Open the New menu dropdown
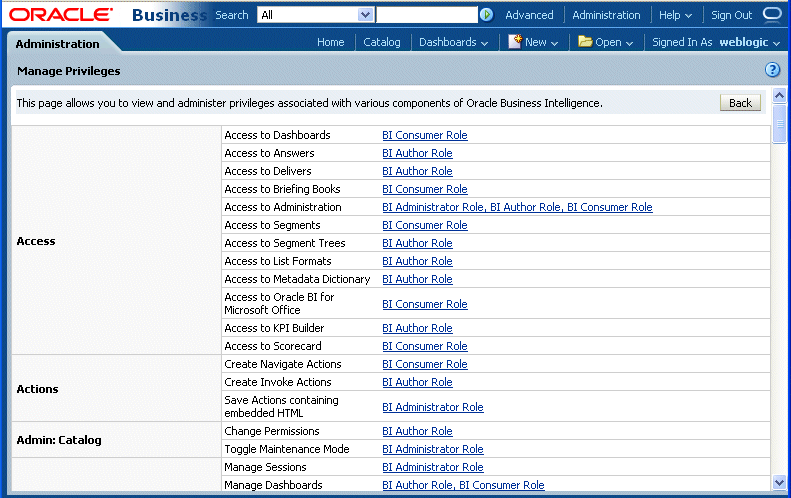 (x=541, y=42)
